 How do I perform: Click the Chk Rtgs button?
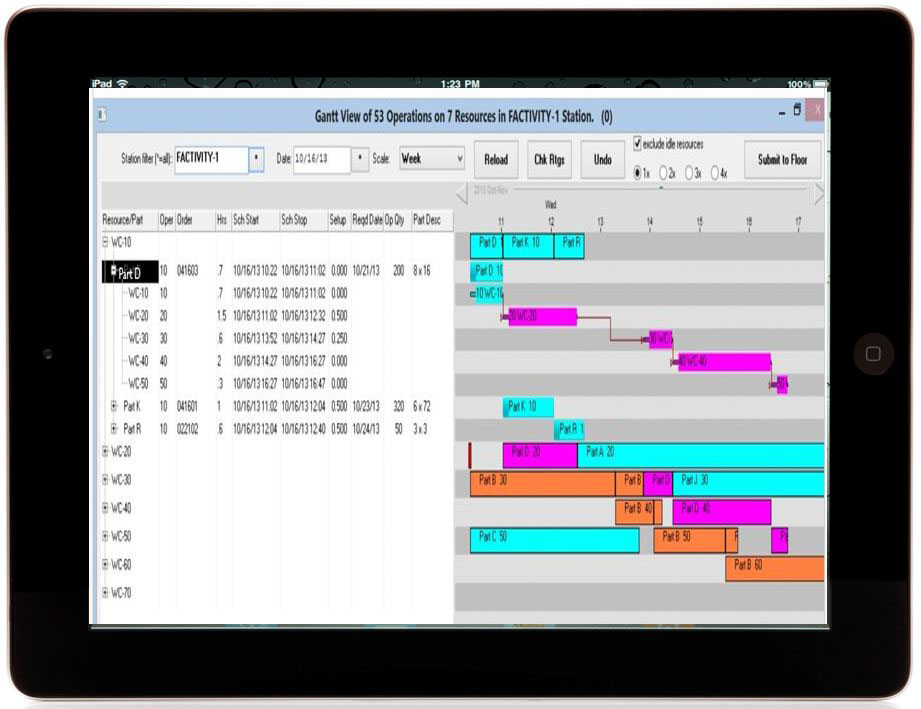pos(548,159)
